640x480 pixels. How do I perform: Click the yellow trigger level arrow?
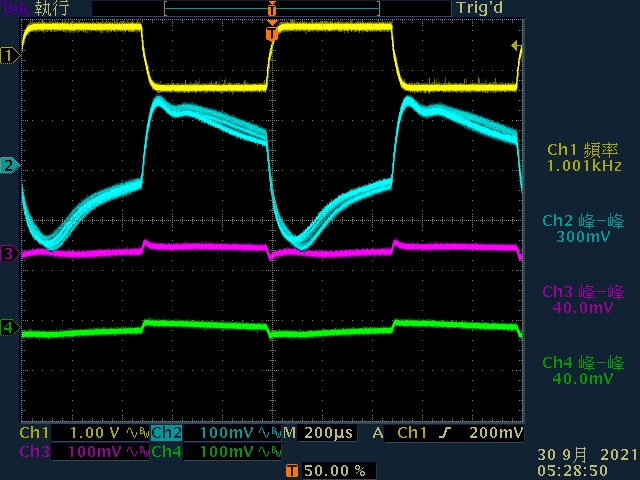[516, 46]
